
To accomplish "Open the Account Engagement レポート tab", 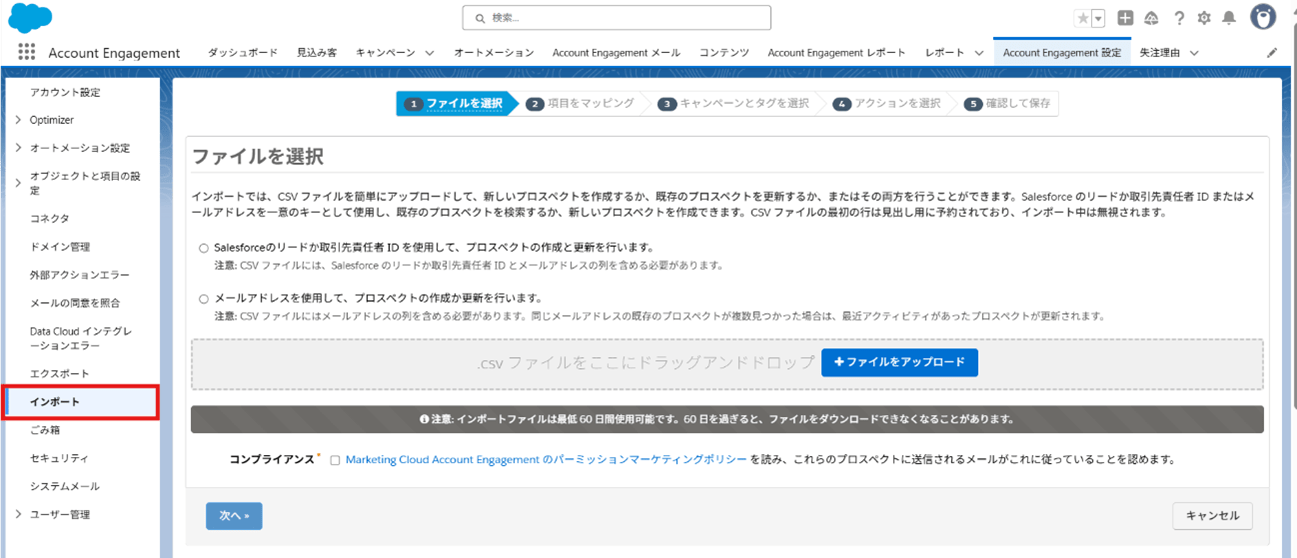I will (x=836, y=53).
